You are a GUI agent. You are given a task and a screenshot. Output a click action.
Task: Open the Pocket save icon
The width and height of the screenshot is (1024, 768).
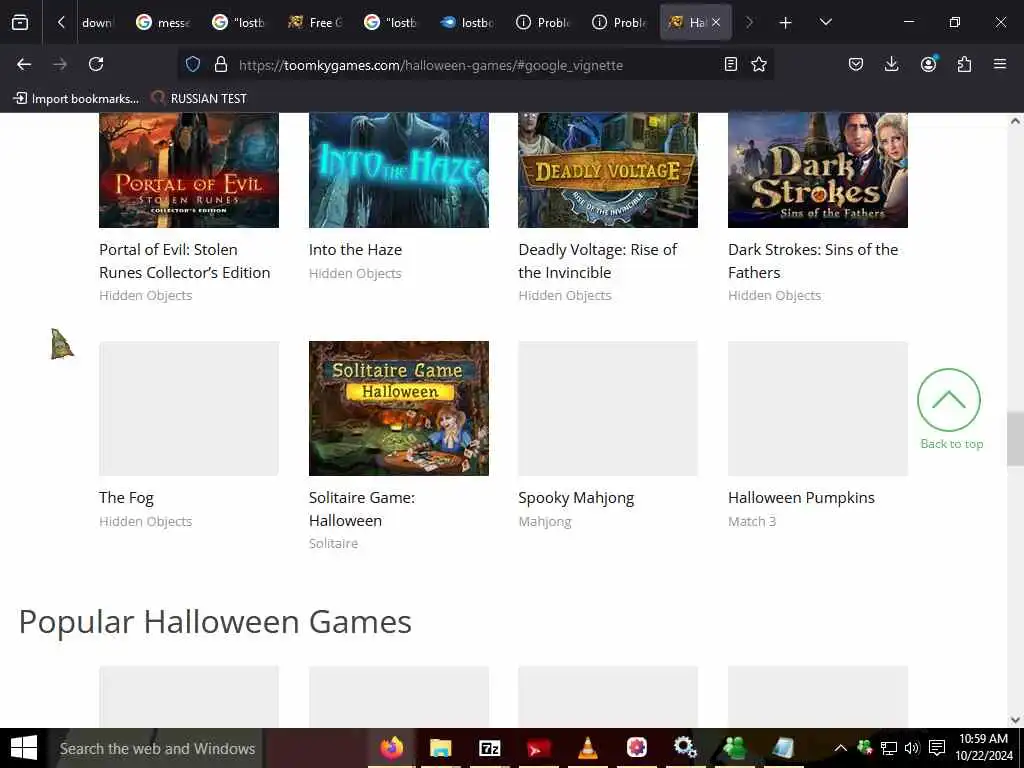point(856,64)
